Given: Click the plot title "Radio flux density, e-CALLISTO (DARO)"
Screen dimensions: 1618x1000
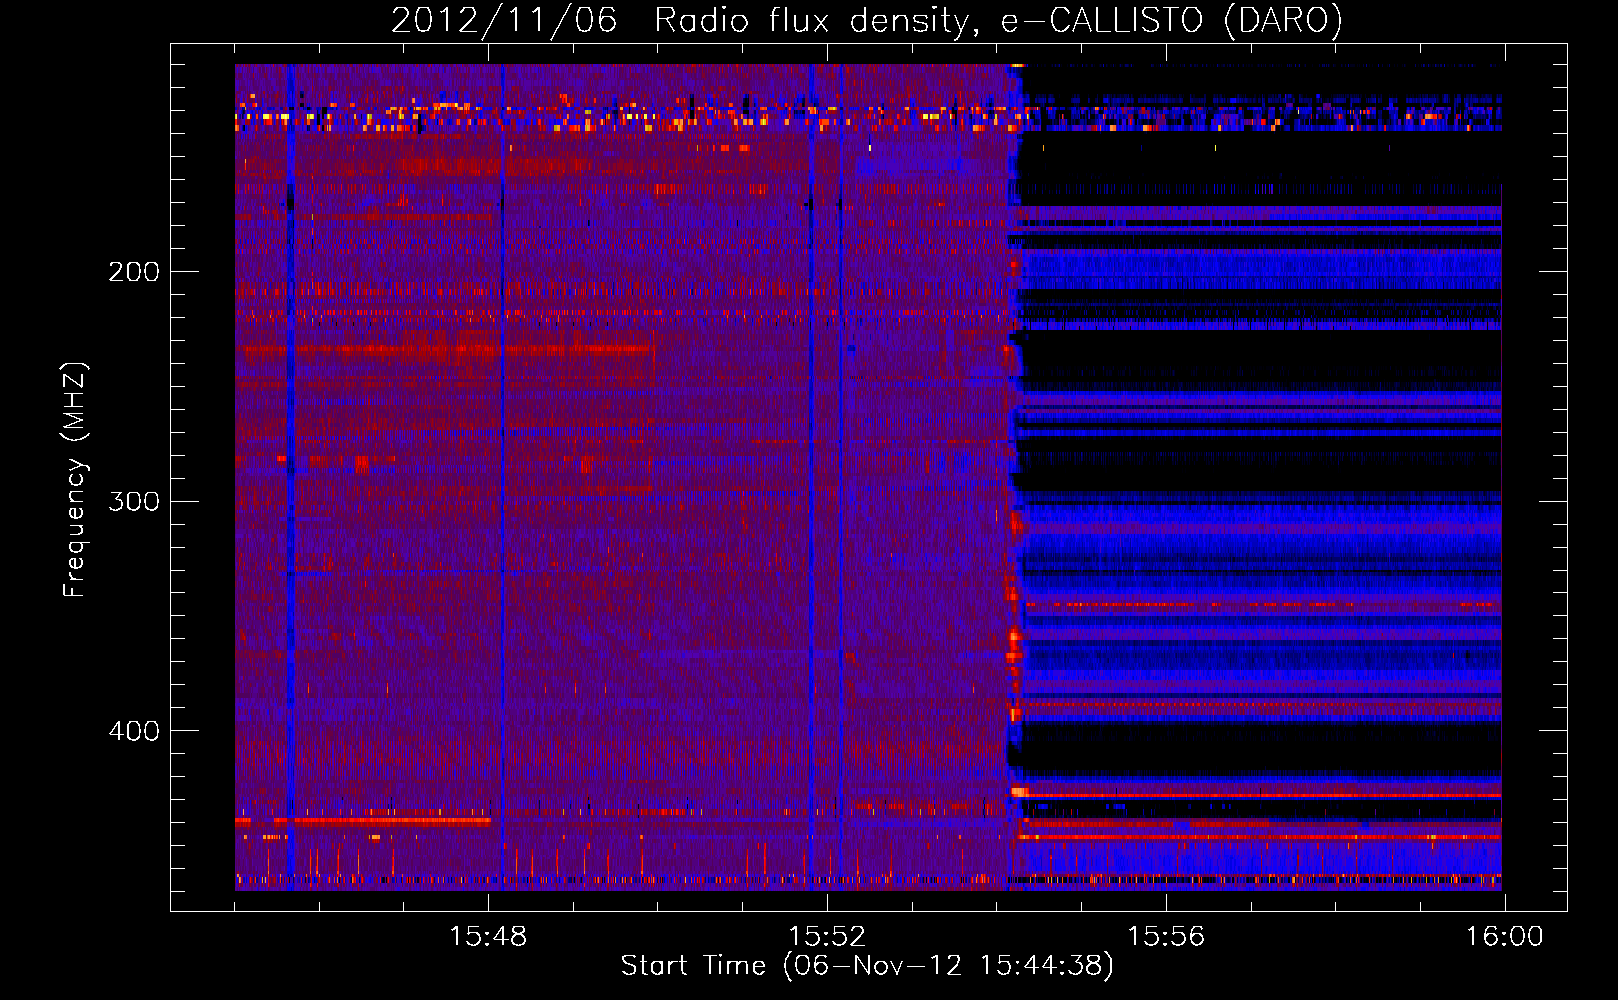Looking at the screenshot, I should pos(998,21).
